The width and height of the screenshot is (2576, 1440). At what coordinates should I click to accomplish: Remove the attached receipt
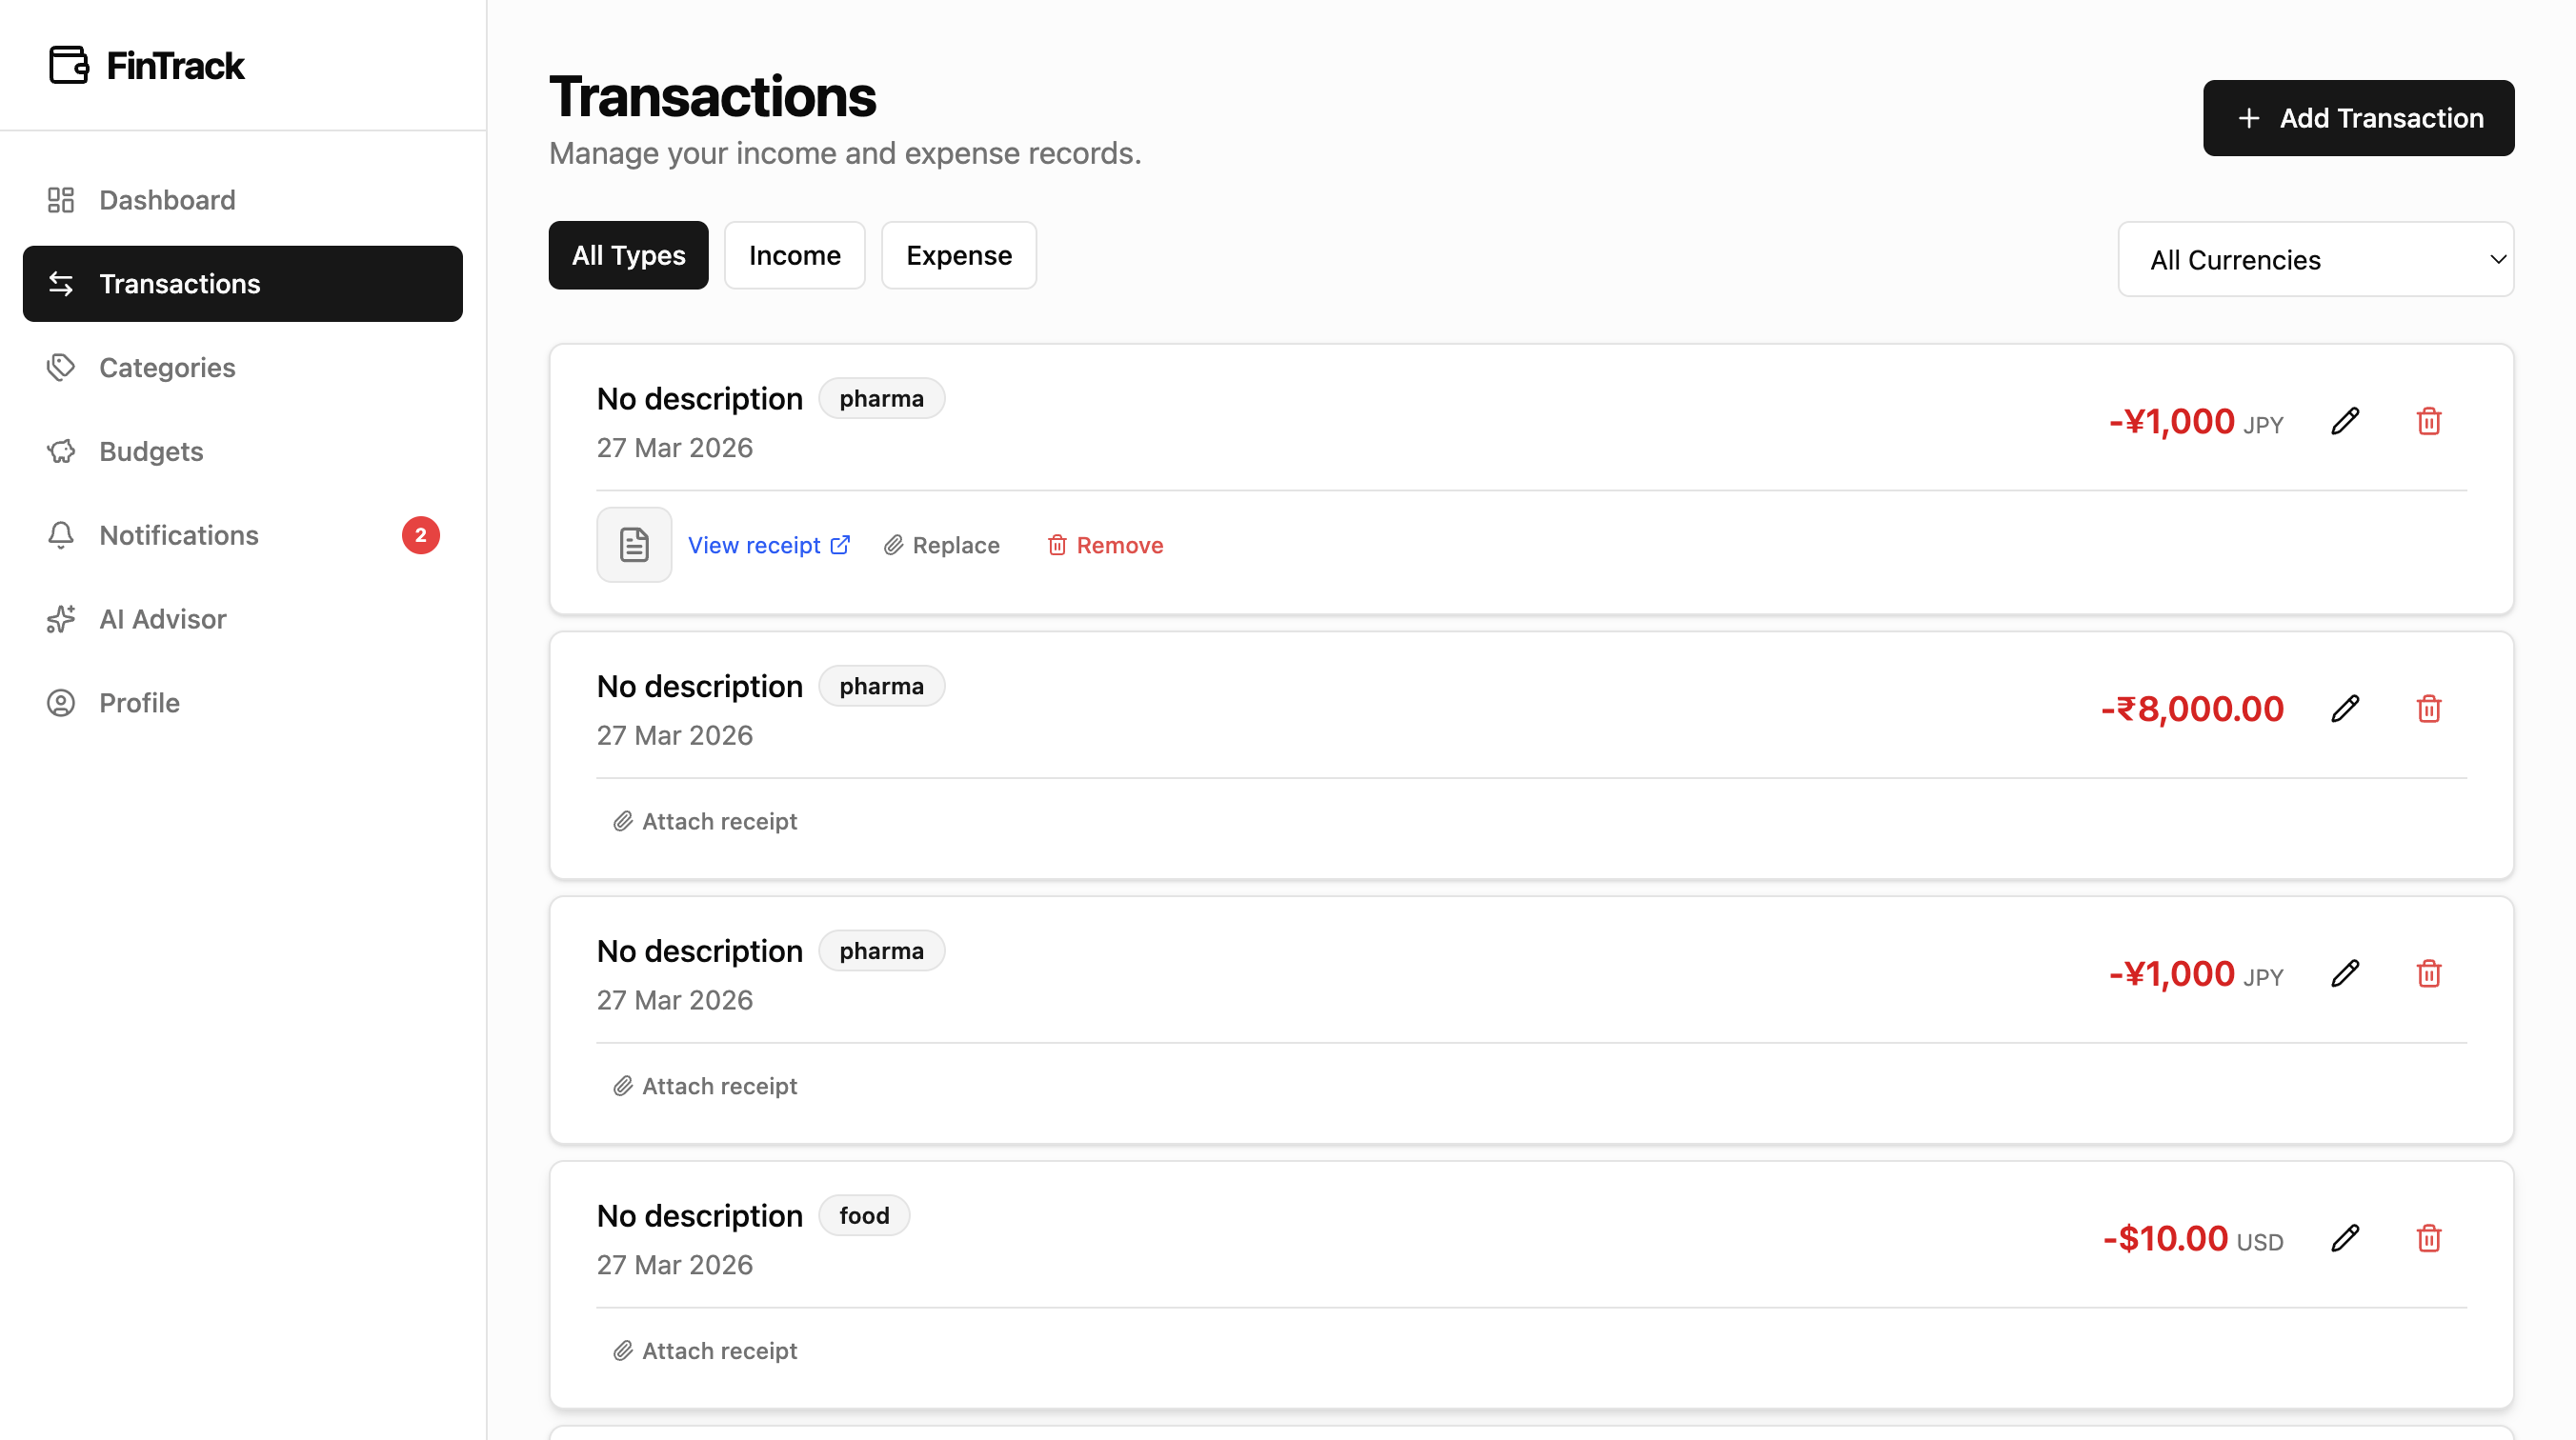[1104, 545]
